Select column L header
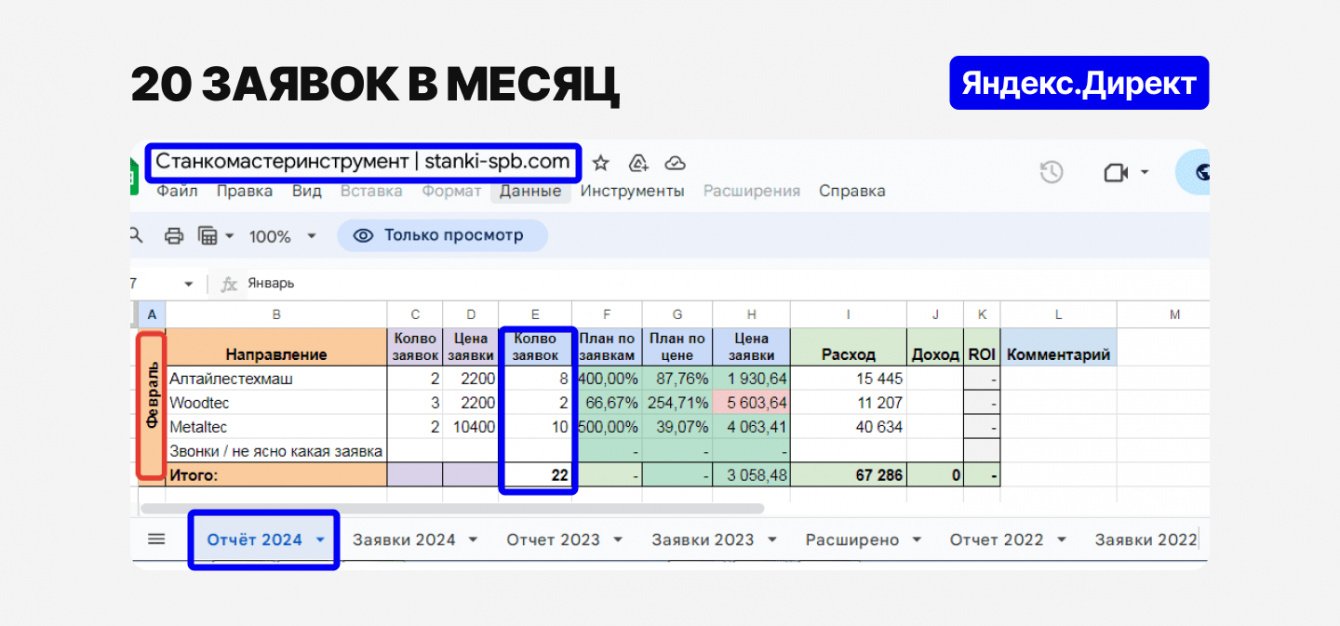 [x=1059, y=315]
